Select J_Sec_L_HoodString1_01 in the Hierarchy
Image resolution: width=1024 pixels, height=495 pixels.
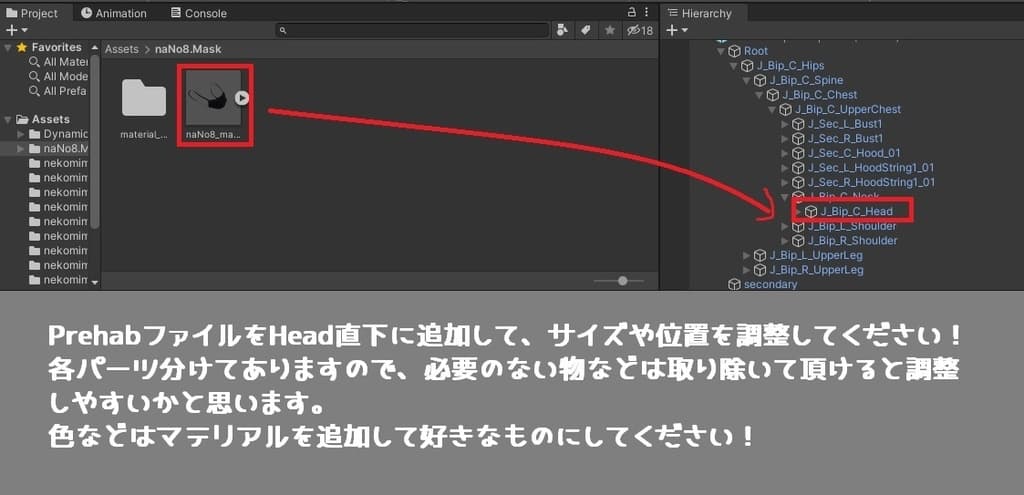(x=871, y=168)
